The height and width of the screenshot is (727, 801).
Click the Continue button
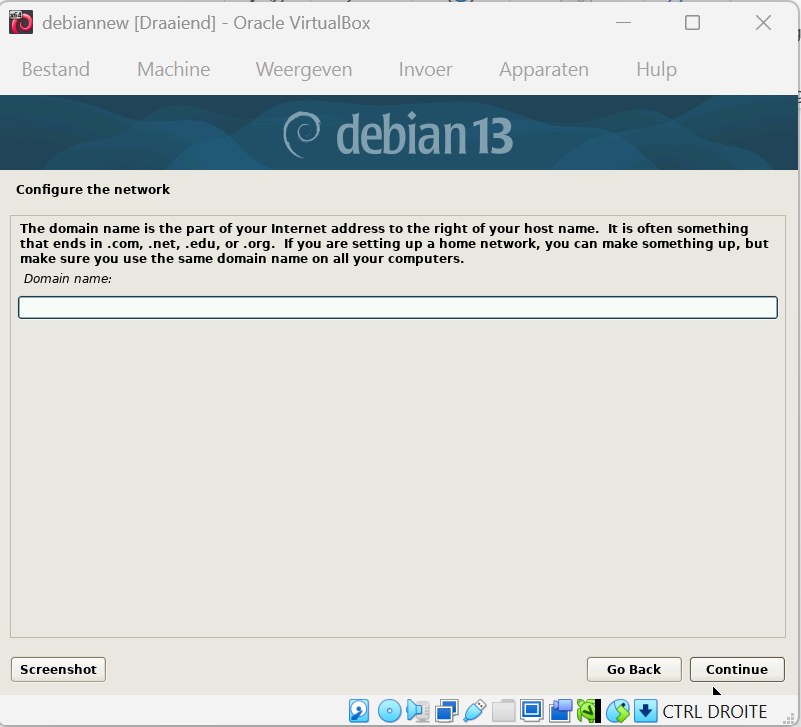tap(737, 669)
